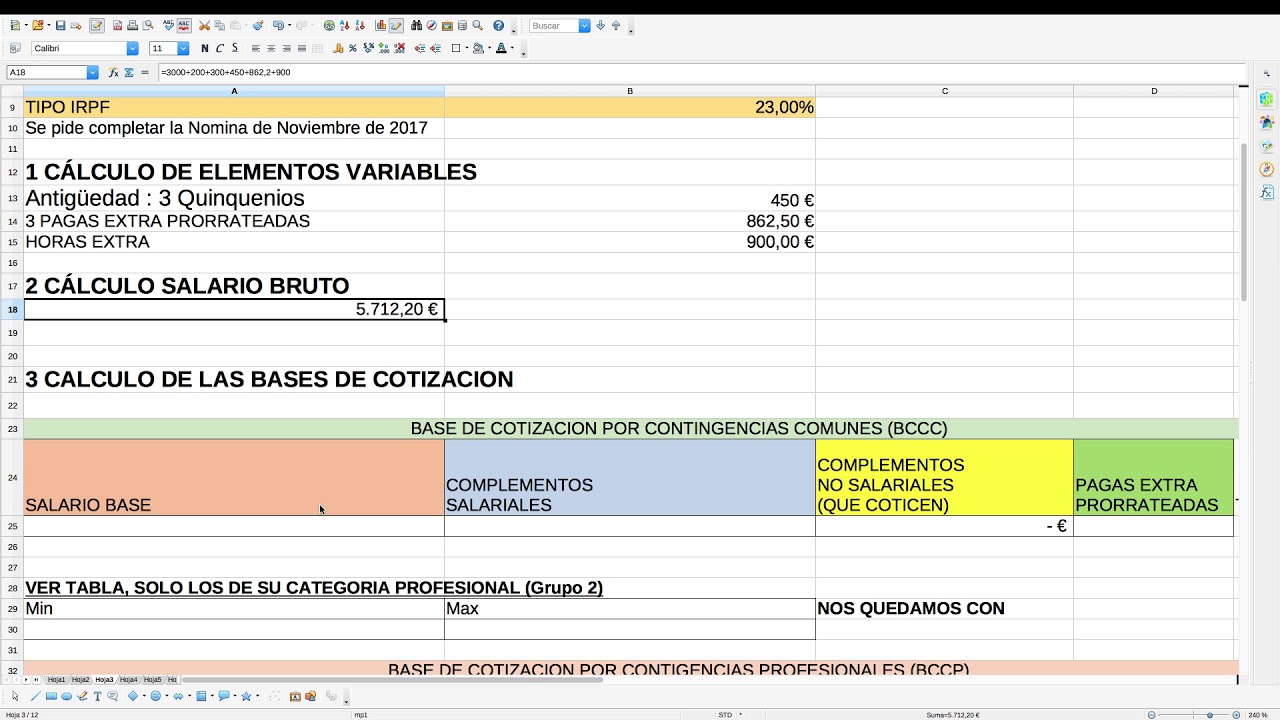
Task: Open the Name Box A18 dropdown
Action: [x=93, y=72]
